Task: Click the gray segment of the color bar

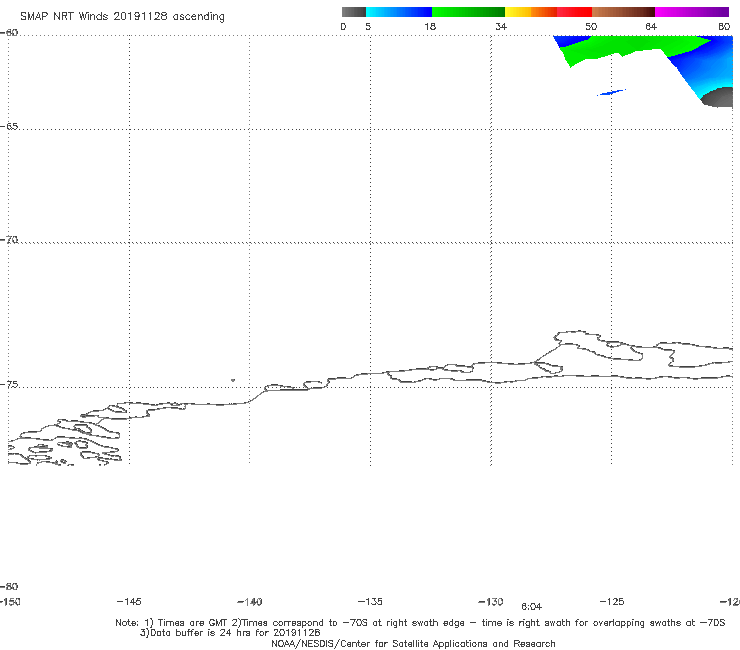Action: pyautogui.click(x=353, y=12)
